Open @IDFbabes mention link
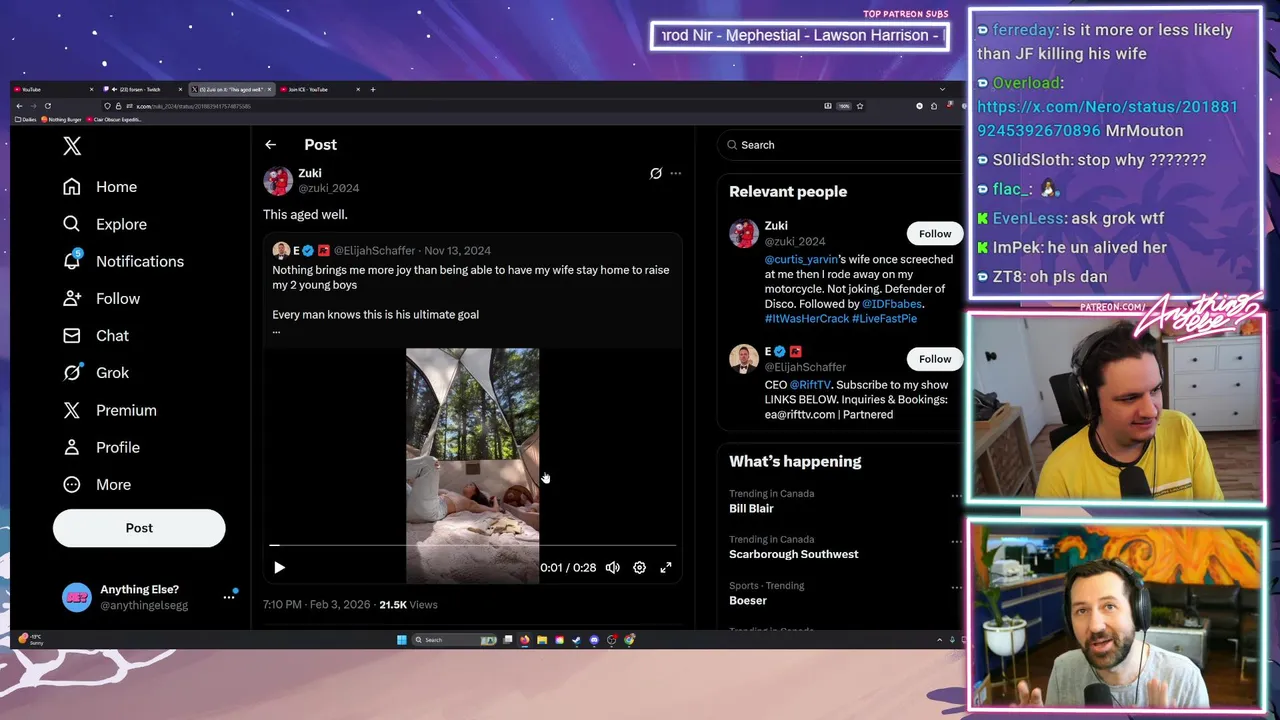The height and width of the screenshot is (720, 1280). [x=892, y=304]
